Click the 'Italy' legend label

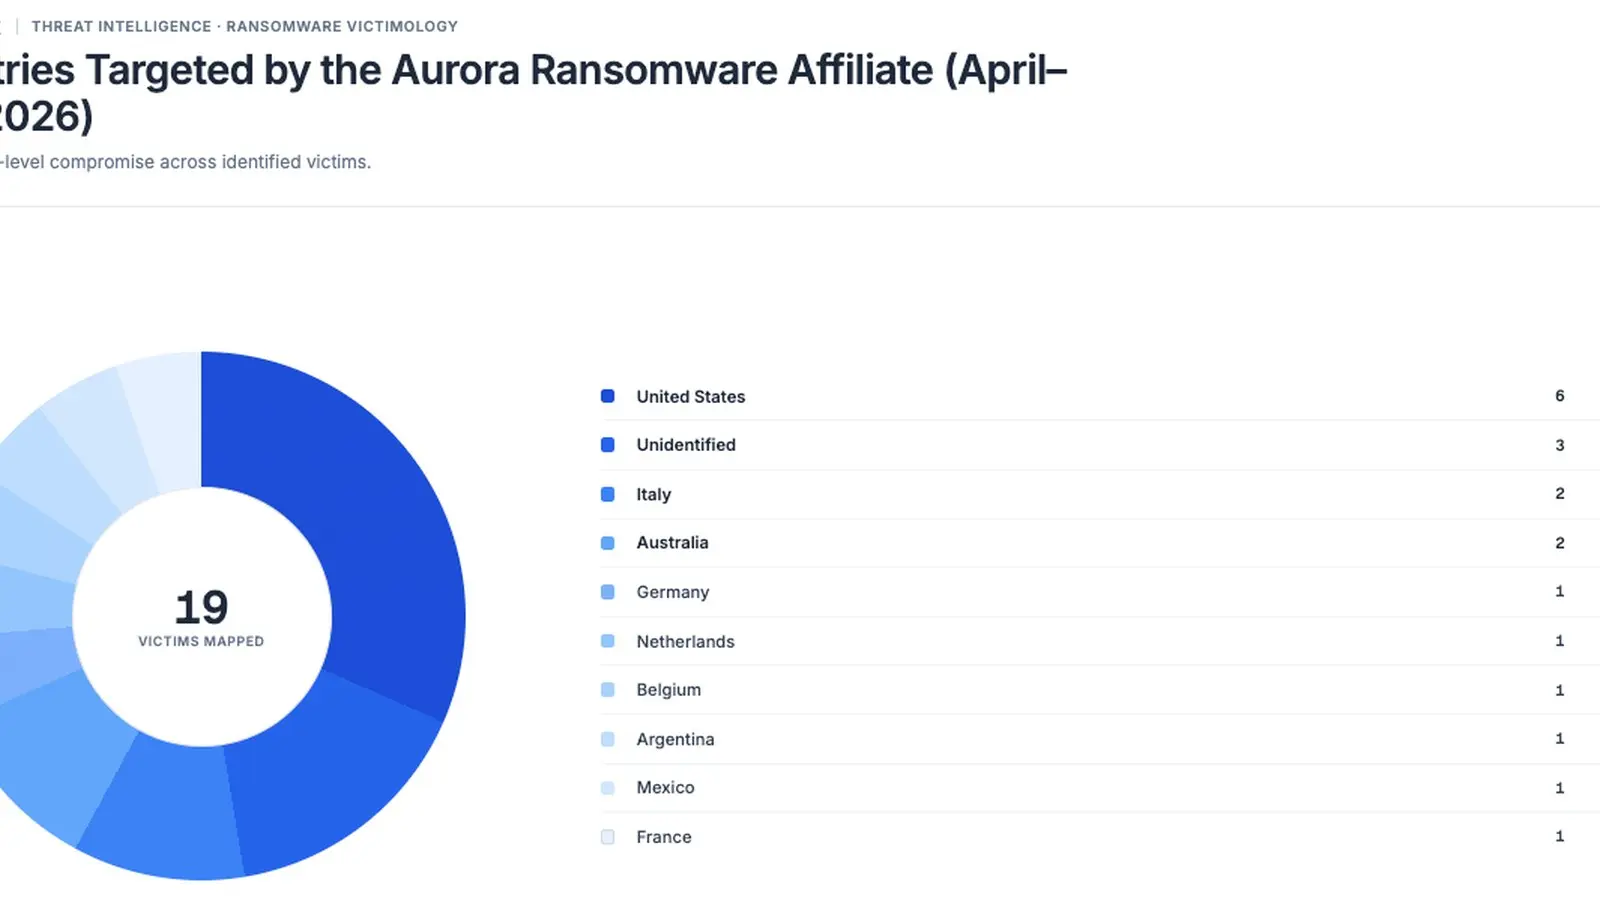coord(654,494)
